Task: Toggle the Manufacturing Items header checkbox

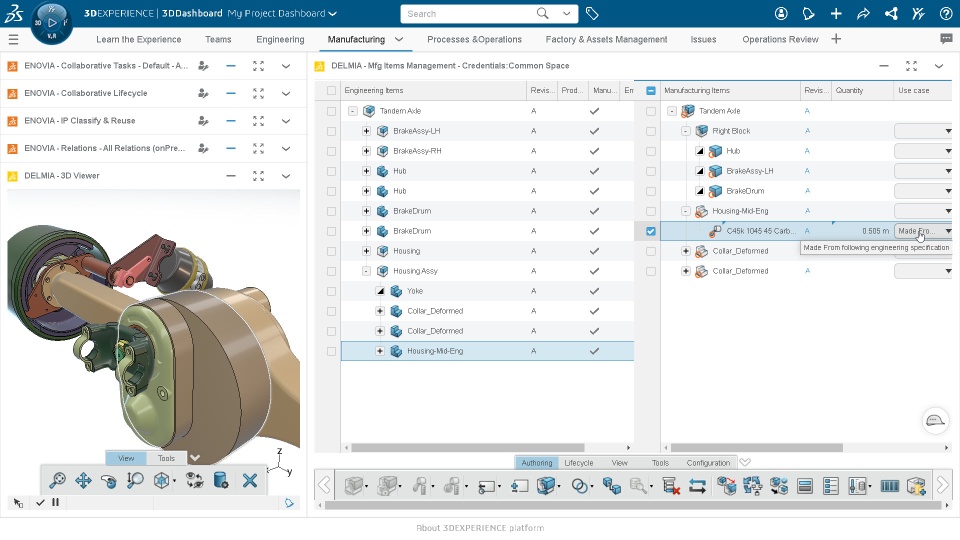Action: click(x=651, y=91)
